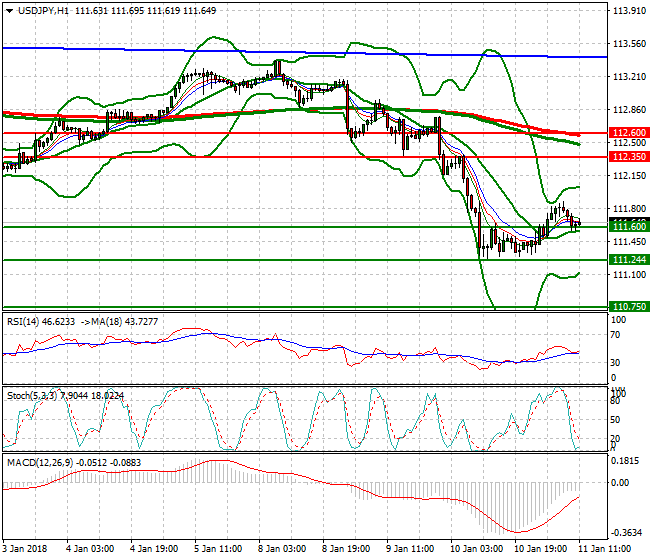Select the 111.450 price axis label
This screenshot has width=650, height=560.
coord(629,242)
